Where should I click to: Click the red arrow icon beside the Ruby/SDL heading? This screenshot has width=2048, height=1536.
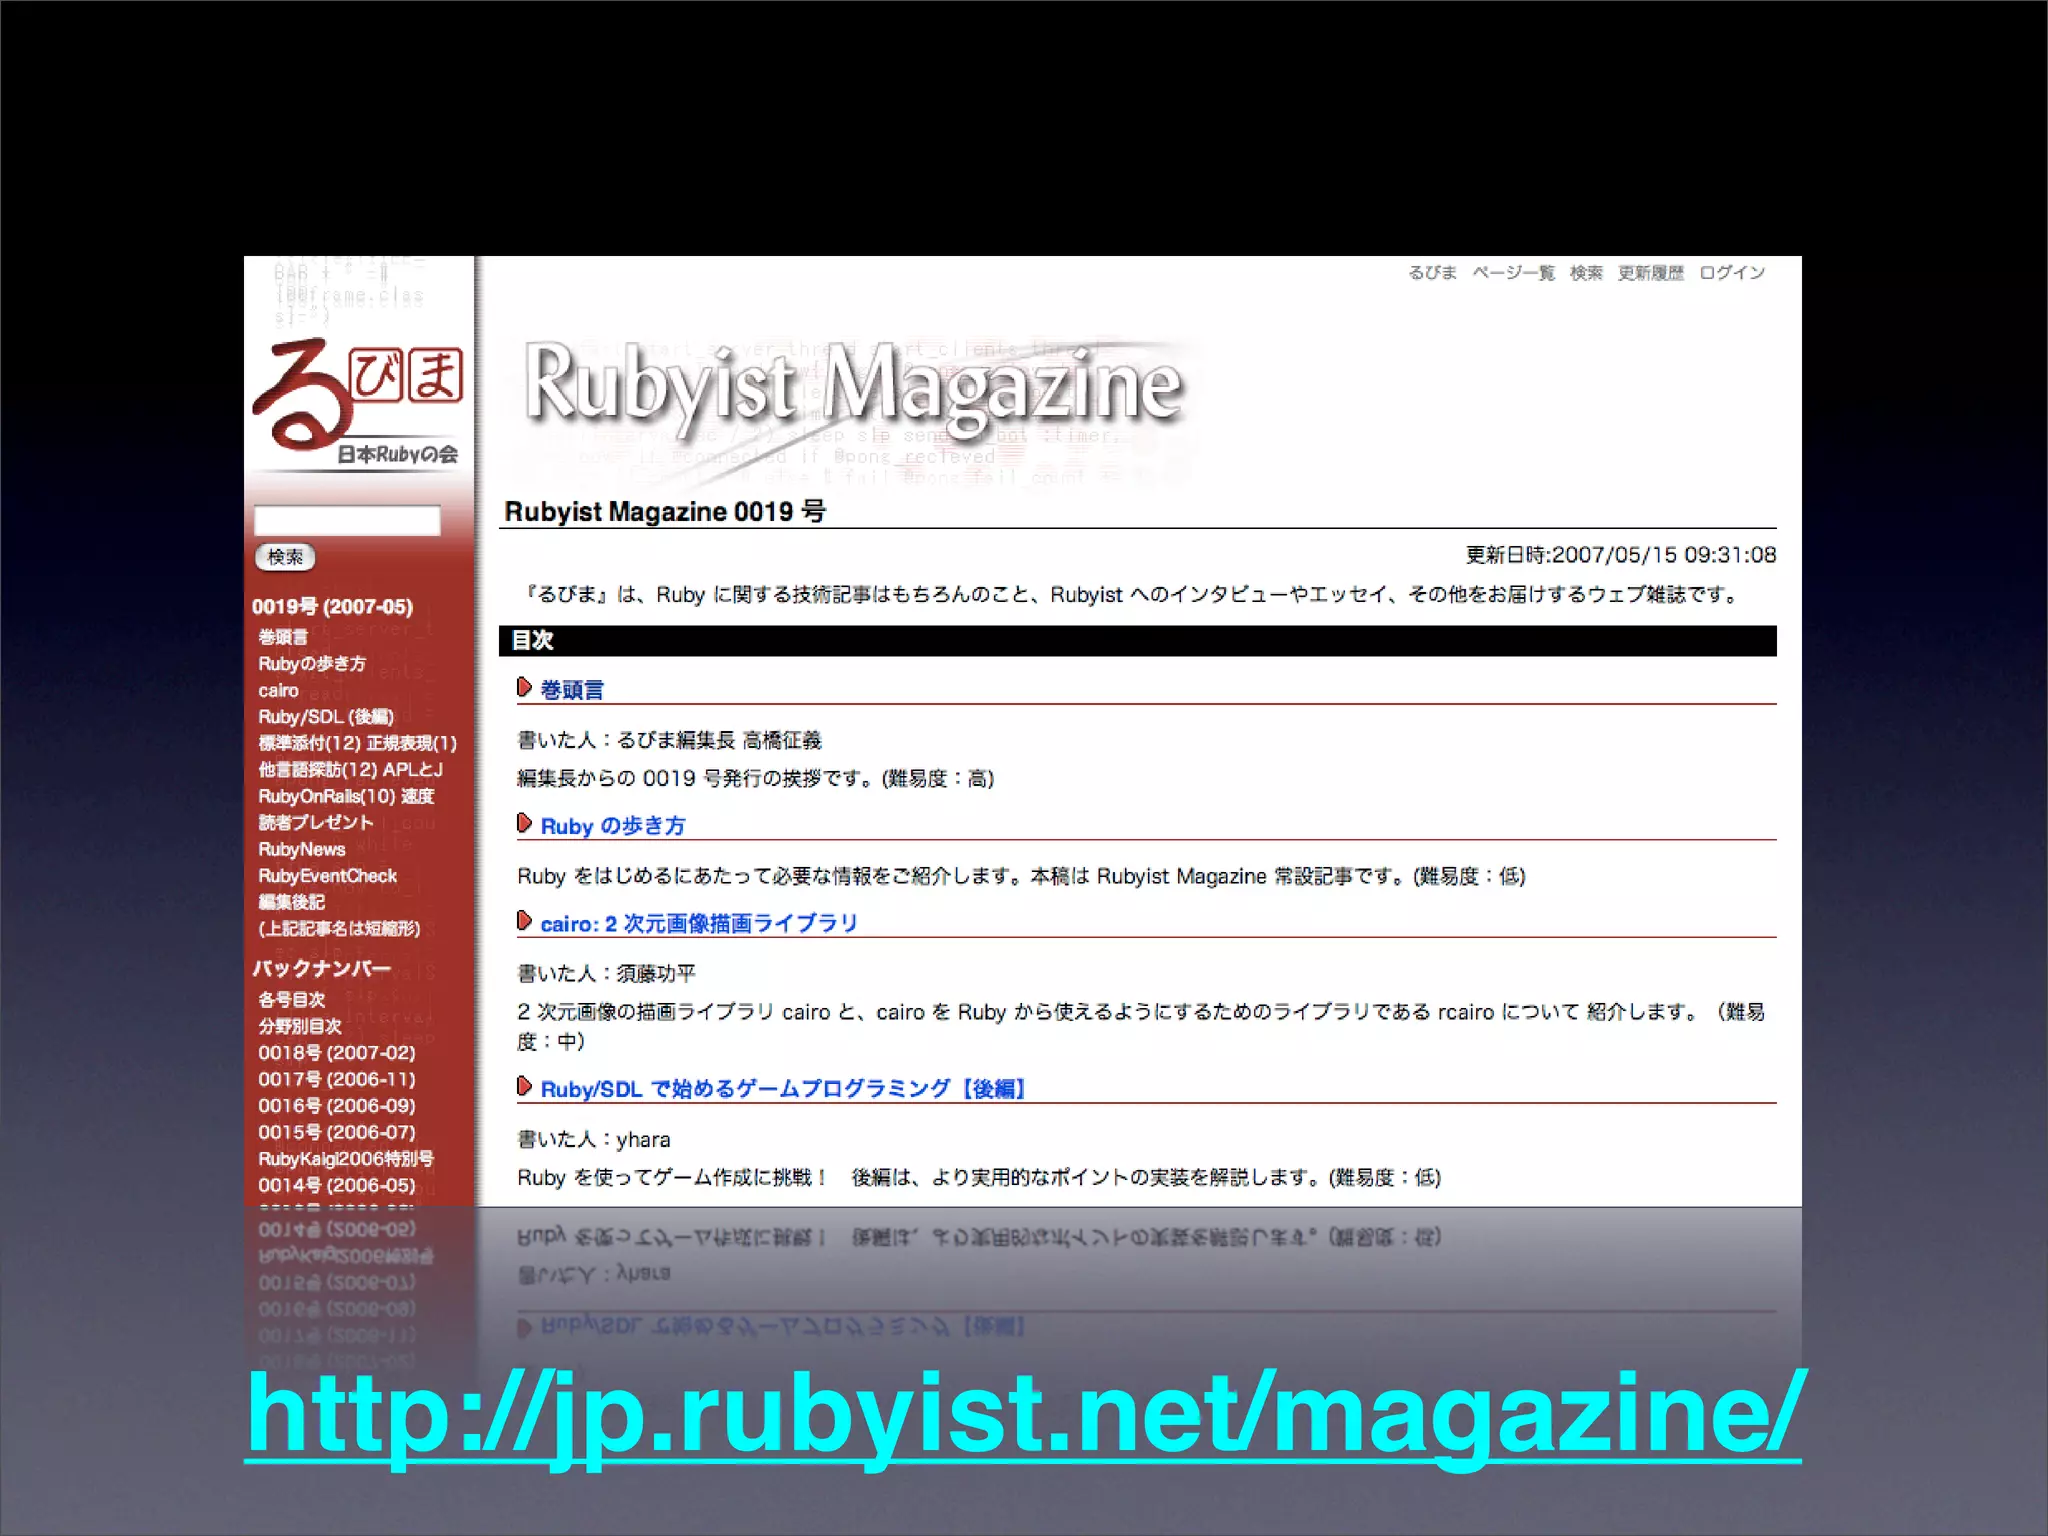point(524,1087)
